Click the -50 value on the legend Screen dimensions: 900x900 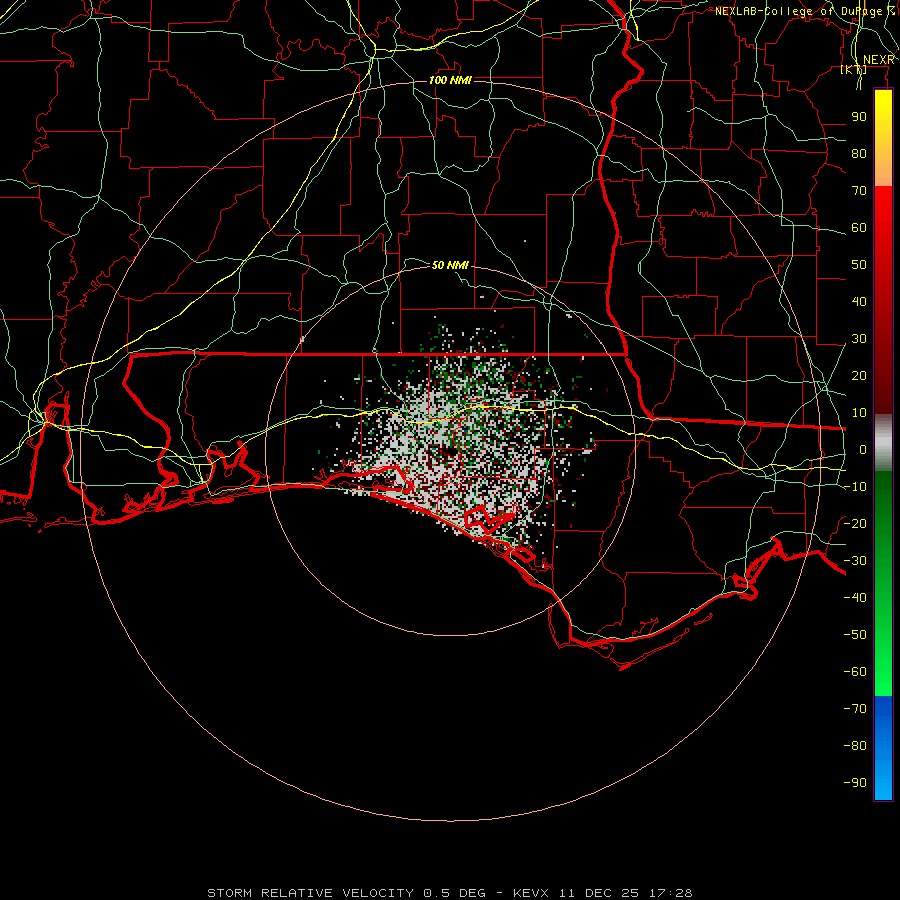tap(855, 635)
